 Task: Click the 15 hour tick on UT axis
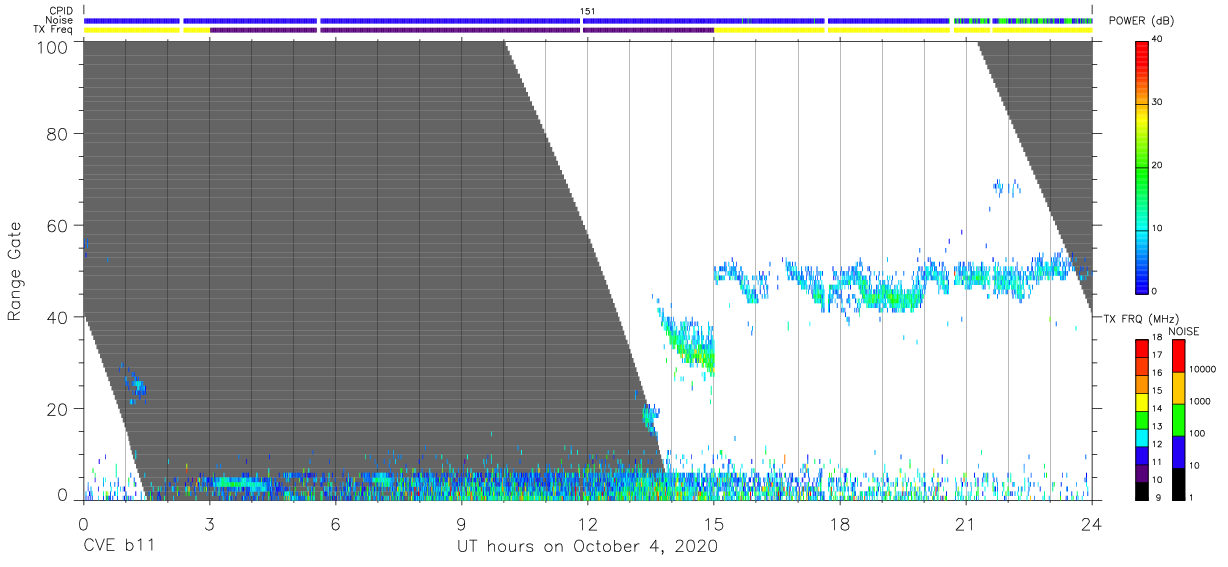tap(714, 523)
